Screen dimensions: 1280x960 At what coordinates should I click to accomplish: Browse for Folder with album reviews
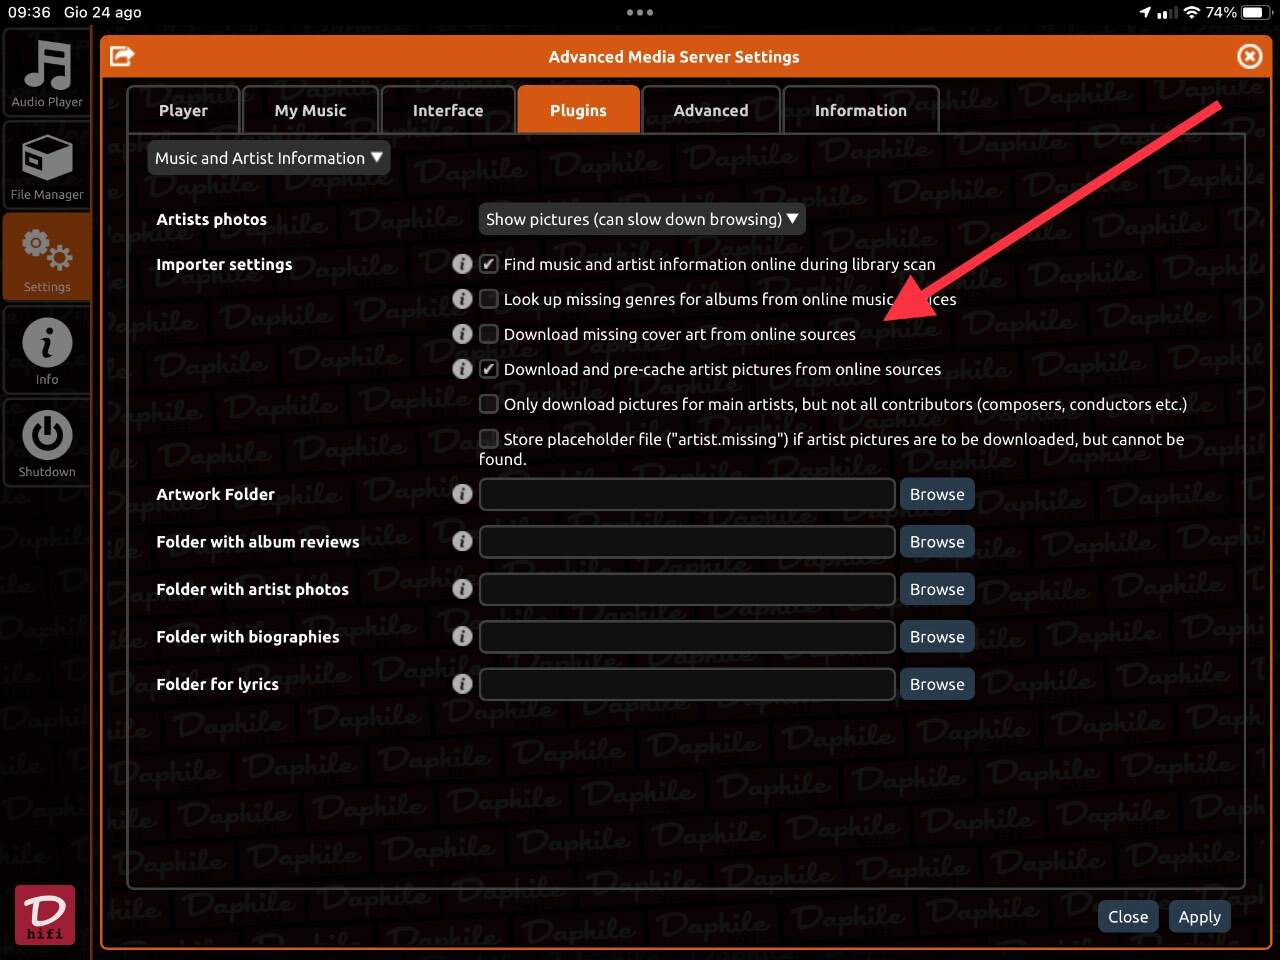pos(937,541)
